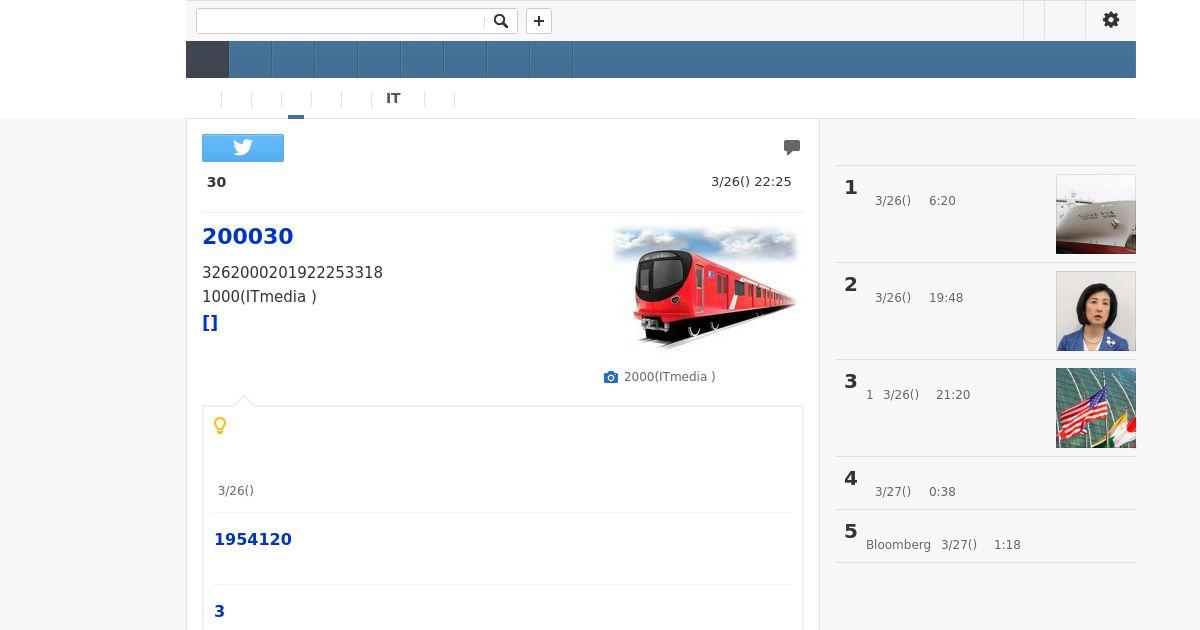Open ranking item 3 dated 3/26 21:20
Screen dimensions: 1200x630
pyautogui.click(x=986, y=408)
